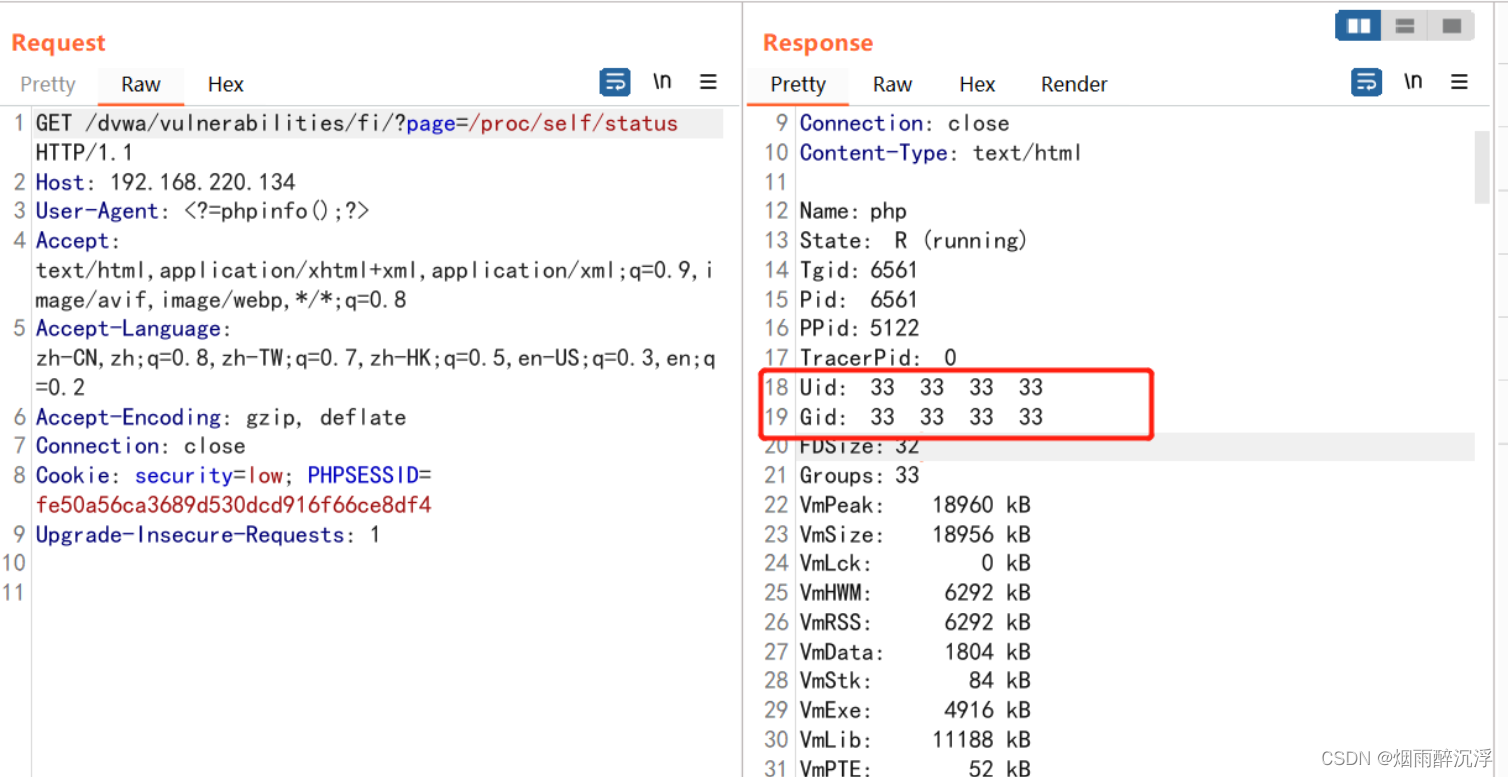Switch Request view to Hex tab
Image resolution: width=1508 pixels, height=777 pixels.
226,85
